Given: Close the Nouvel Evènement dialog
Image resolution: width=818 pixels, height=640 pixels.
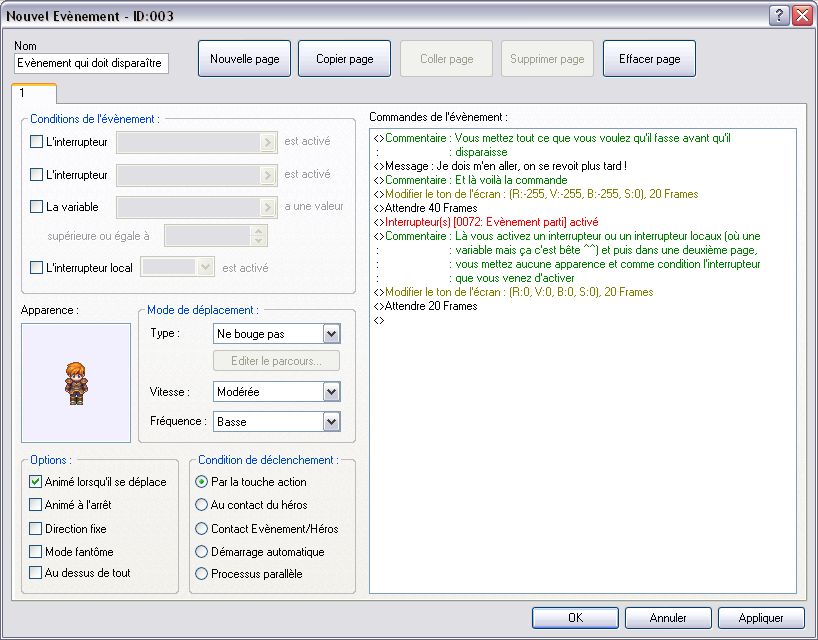Looking at the screenshot, I should 802,16.
